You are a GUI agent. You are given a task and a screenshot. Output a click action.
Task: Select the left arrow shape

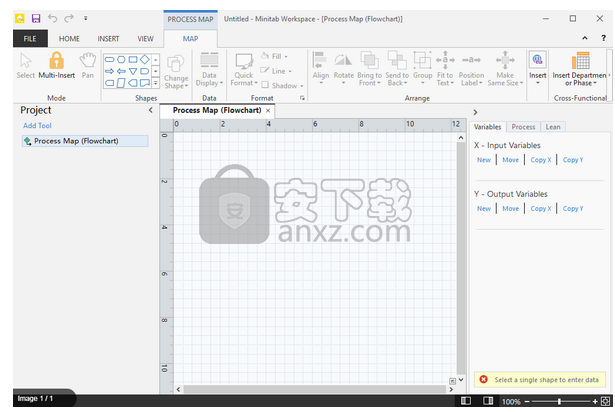[x=121, y=71]
